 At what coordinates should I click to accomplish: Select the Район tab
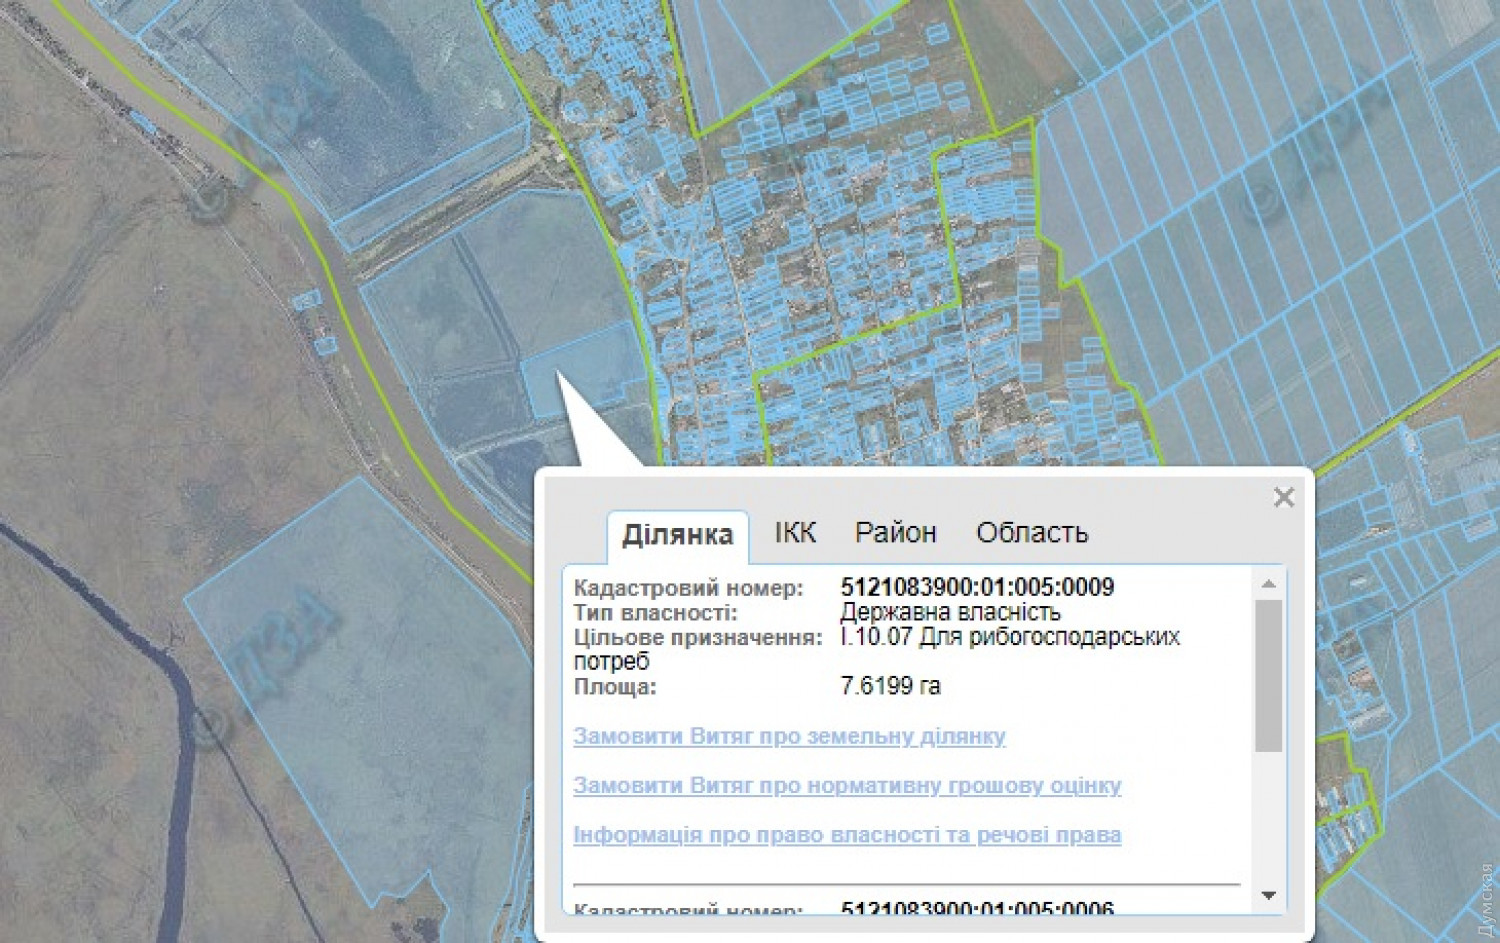[895, 533]
